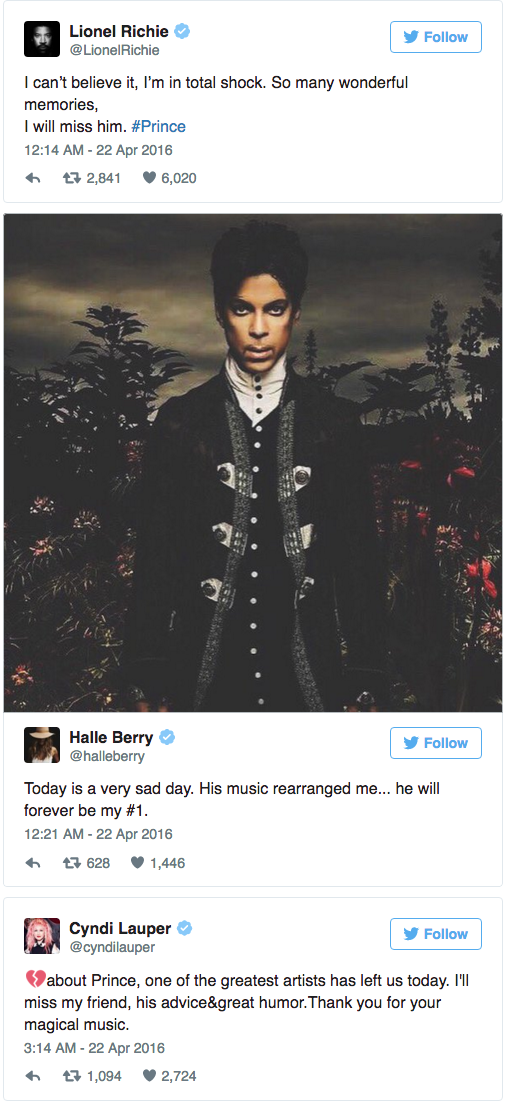Open Cyndi Lauper's profile avatar

(x=42, y=936)
